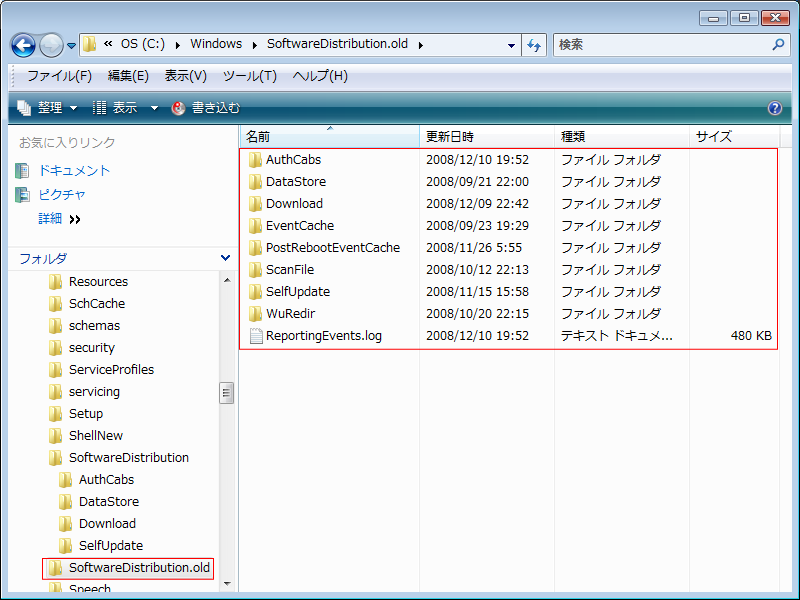800x600 pixels.
Task: Click the 表示 views toolbar button
Action: point(115,108)
